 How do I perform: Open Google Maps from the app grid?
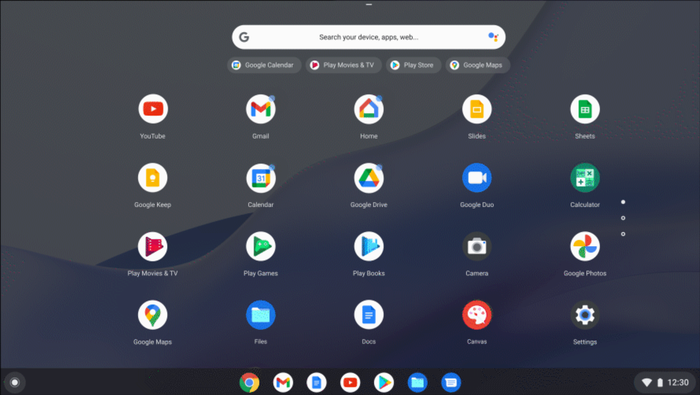[x=153, y=315]
